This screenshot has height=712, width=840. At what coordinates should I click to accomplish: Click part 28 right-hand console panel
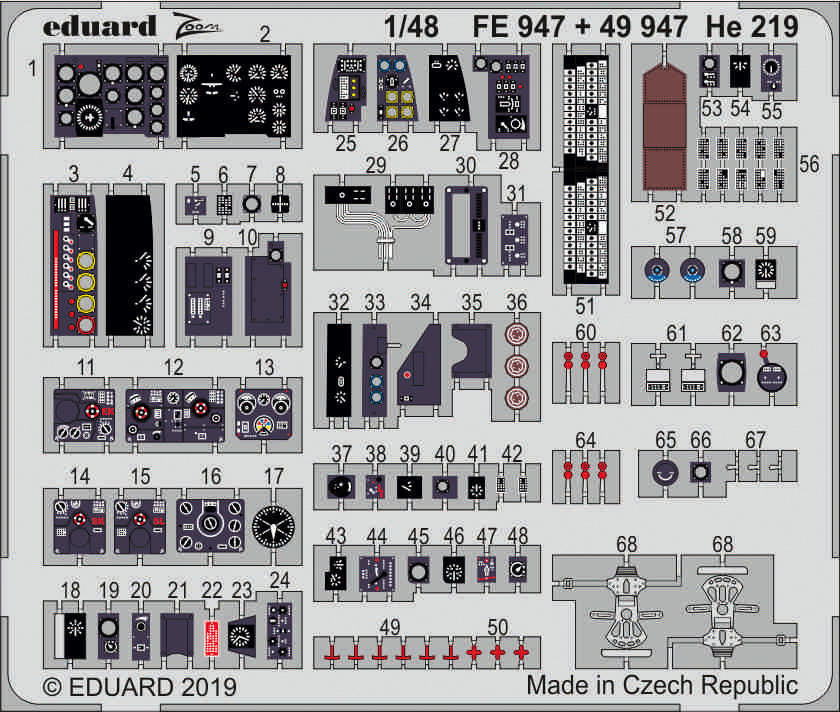[502, 96]
